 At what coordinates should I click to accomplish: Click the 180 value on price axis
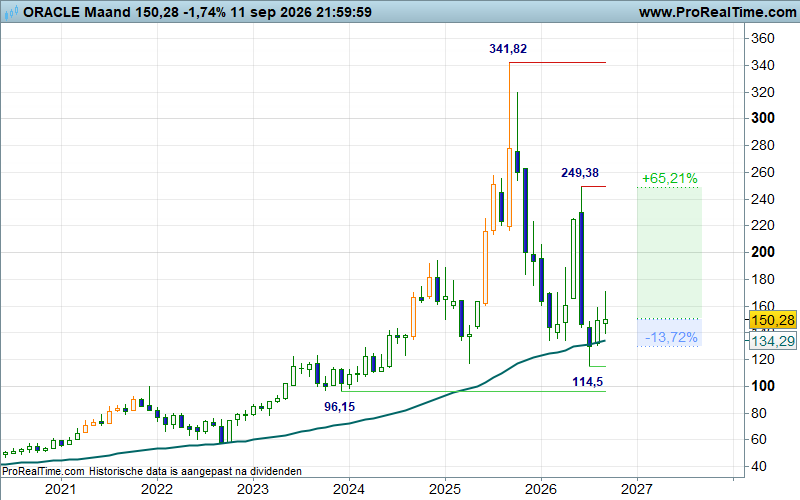click(763, 280)
